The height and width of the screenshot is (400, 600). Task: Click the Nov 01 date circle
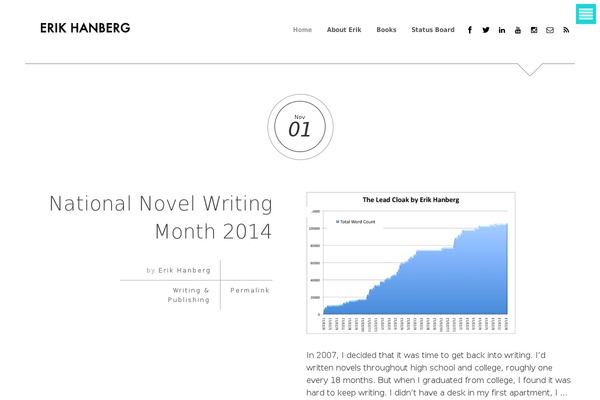[300, 127]
